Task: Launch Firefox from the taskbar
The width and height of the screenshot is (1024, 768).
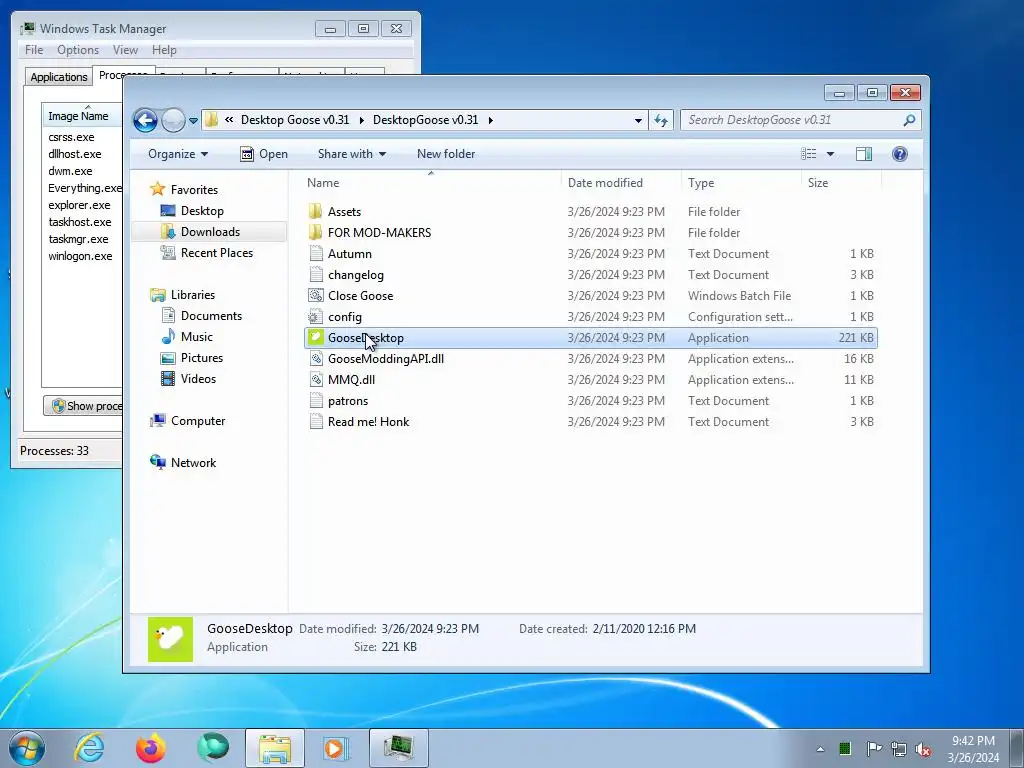Action: (x=151, y=748)
